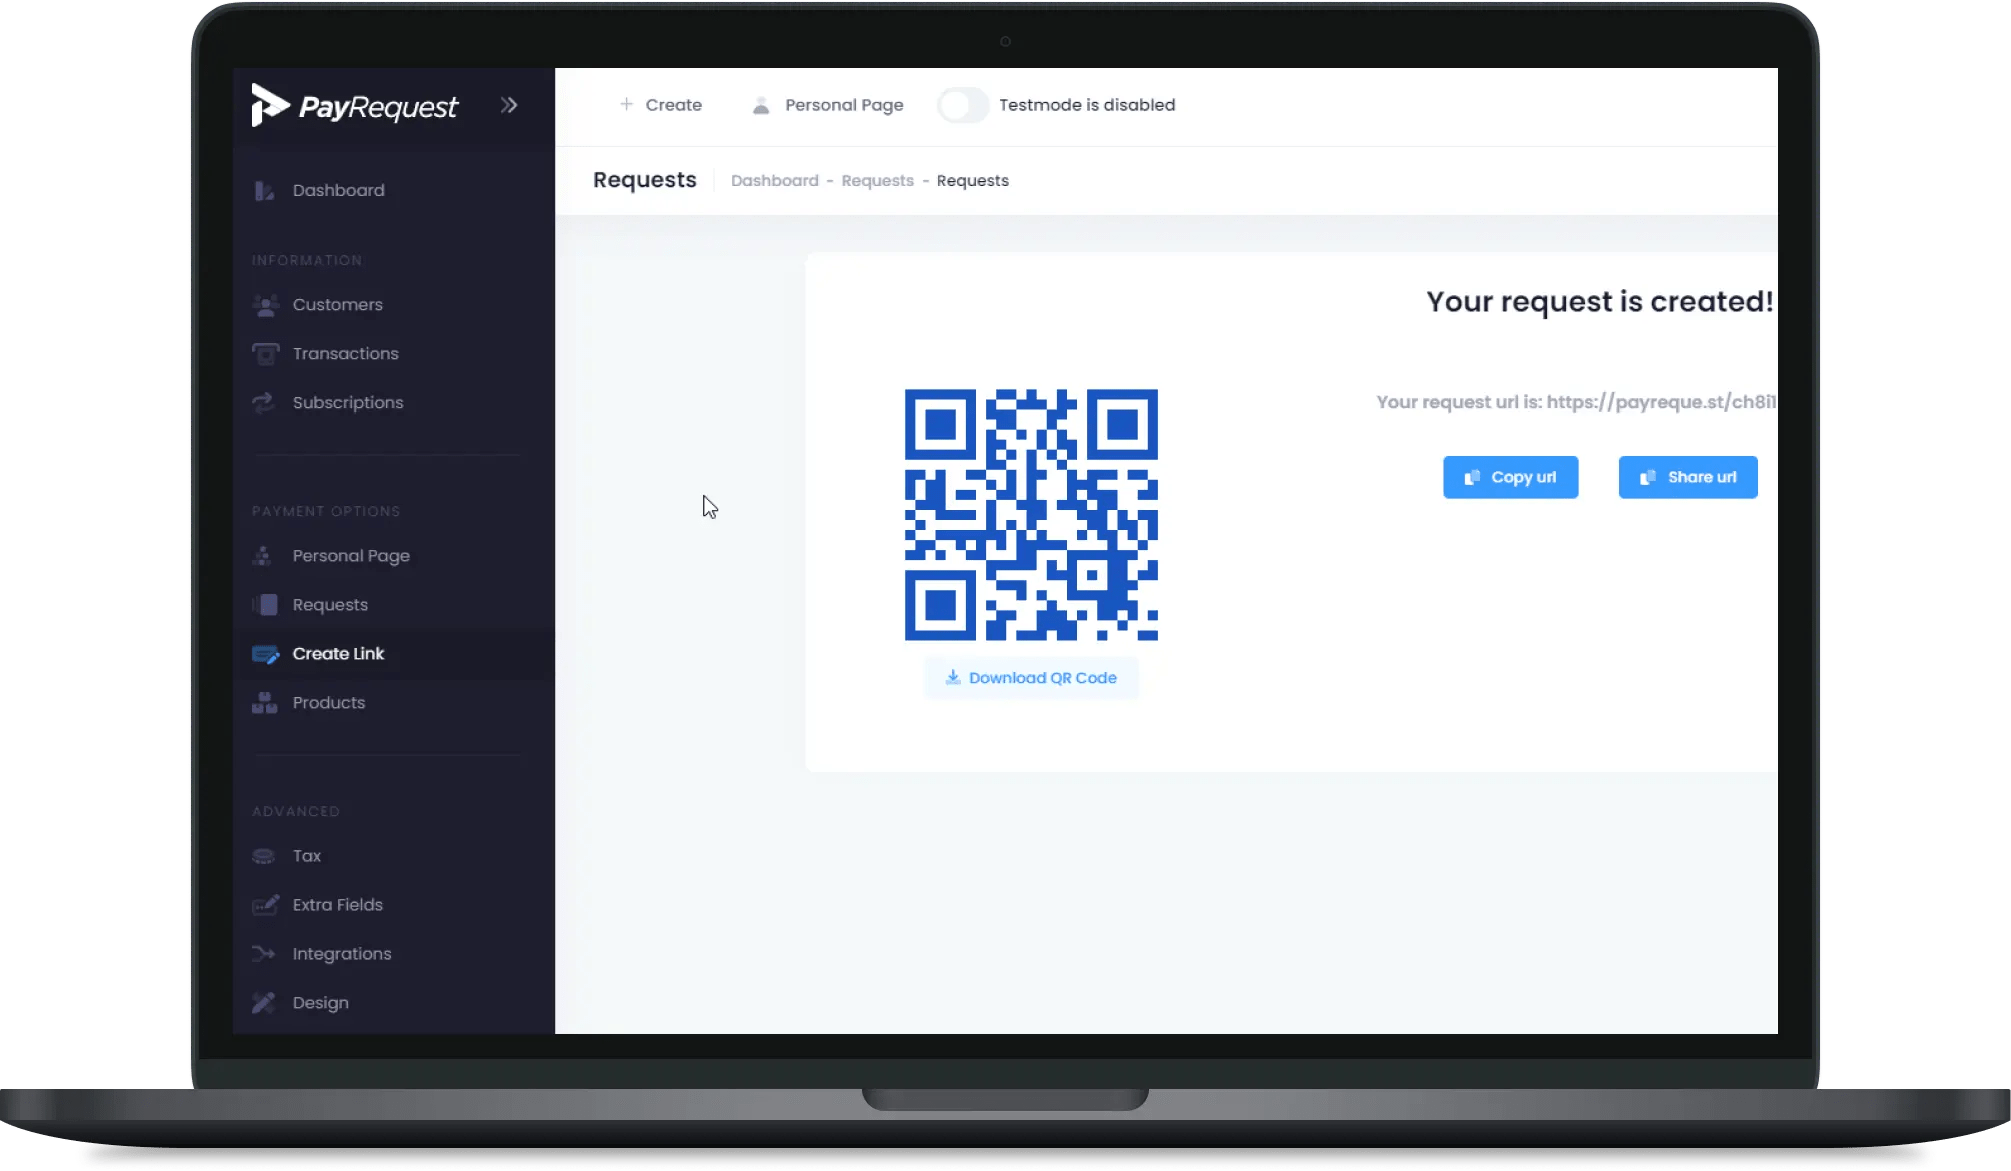This screenshot has height=1171, width=2011.
Task: Select the Design icon in the sidebar
Action: (x=263, y=1002)
